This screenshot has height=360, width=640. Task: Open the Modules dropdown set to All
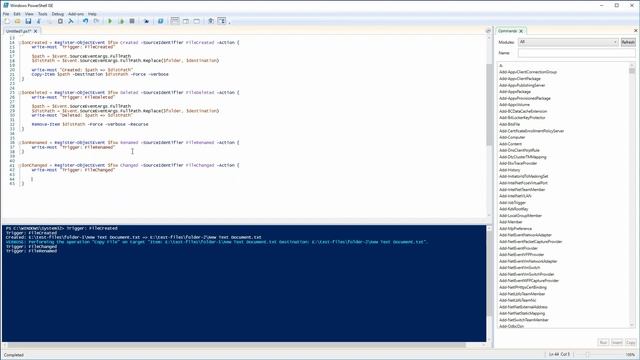[x=568, y=42]
